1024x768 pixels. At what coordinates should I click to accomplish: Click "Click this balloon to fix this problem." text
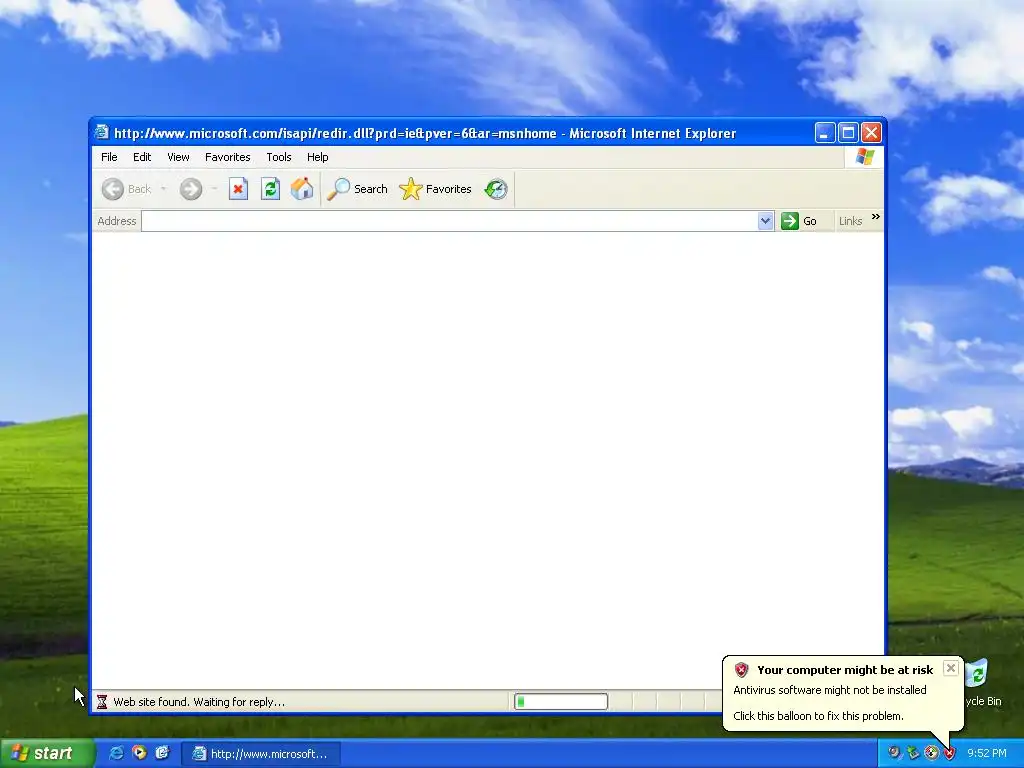pos(818,716)
